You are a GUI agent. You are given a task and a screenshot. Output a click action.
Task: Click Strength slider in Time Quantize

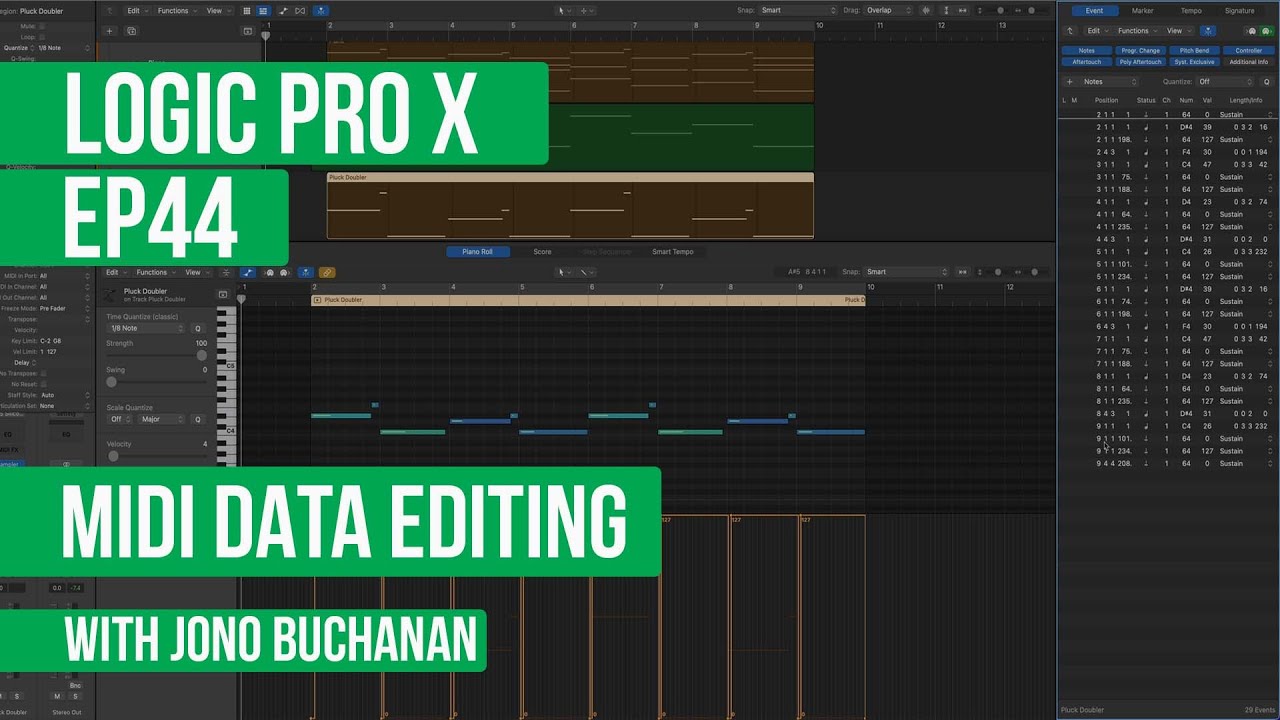pyautogui.click(x=157, y=355)
